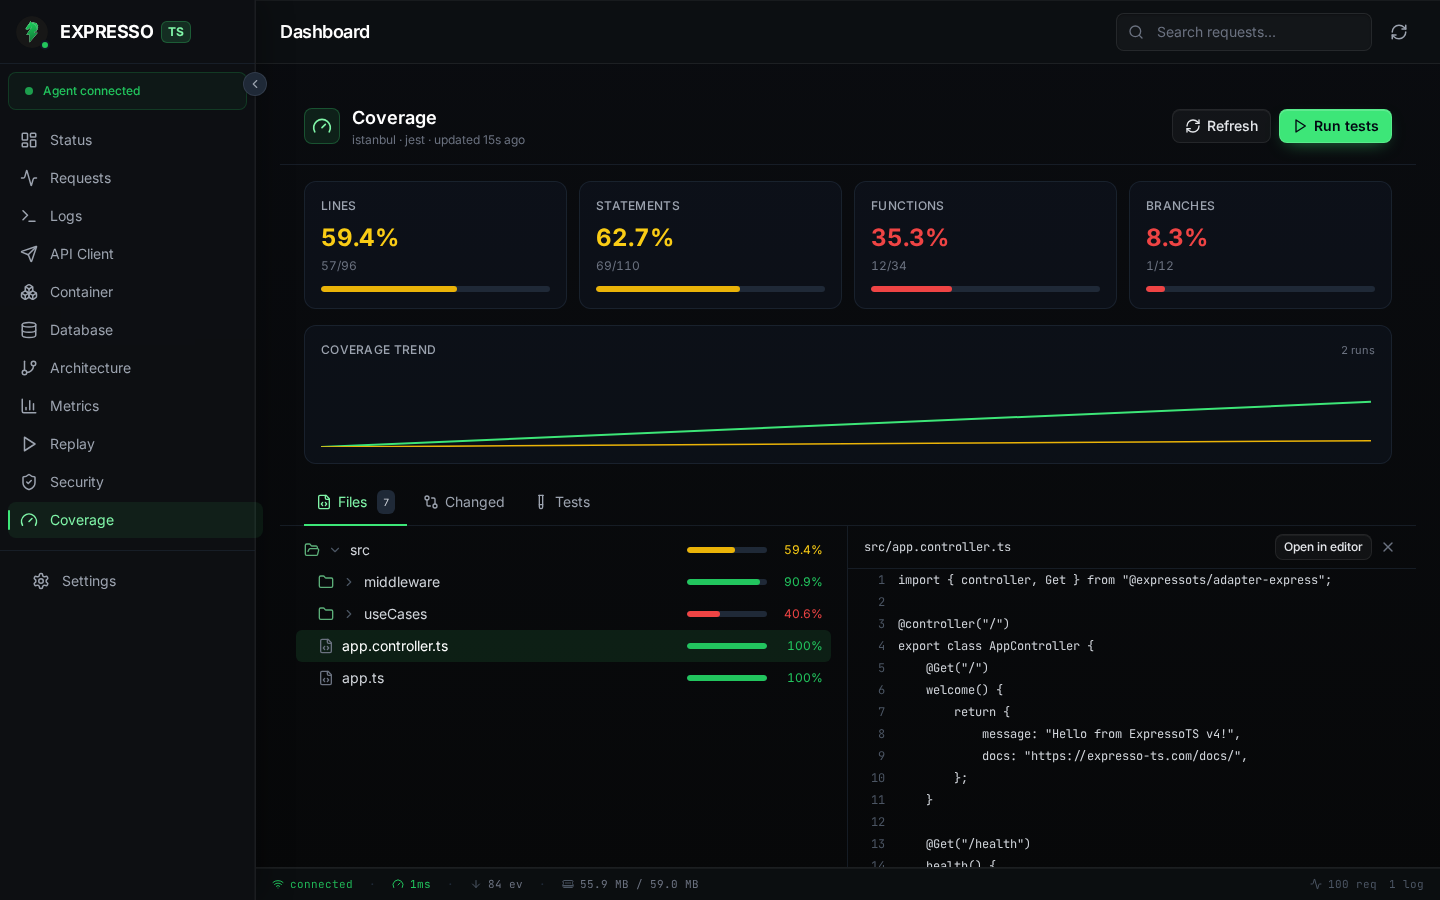Open the Logs page
The height and width of the screenshot is (900, 1440).
point(131,216)
